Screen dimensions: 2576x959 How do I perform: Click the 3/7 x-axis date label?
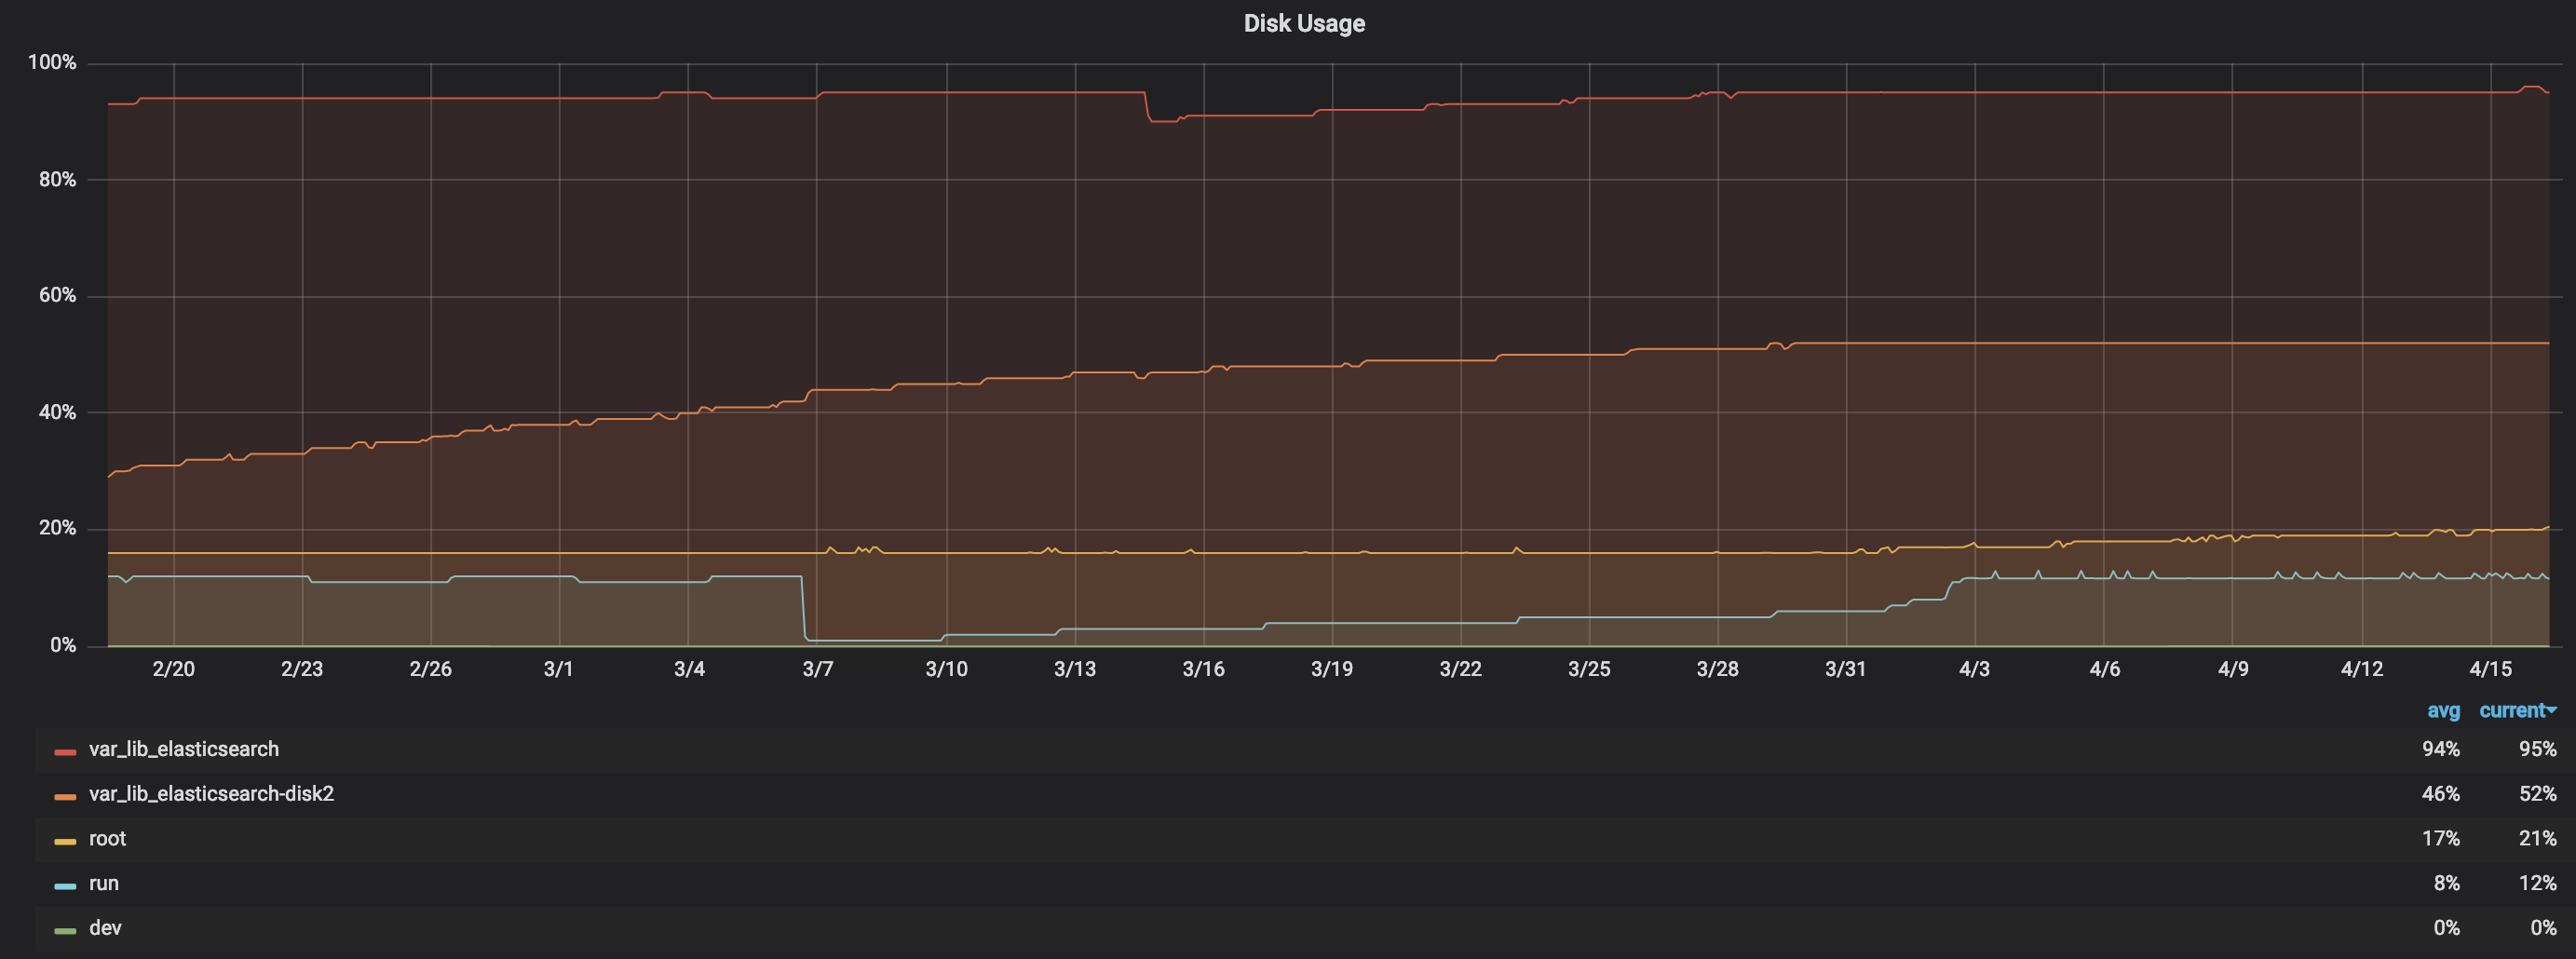coord(817,669)
